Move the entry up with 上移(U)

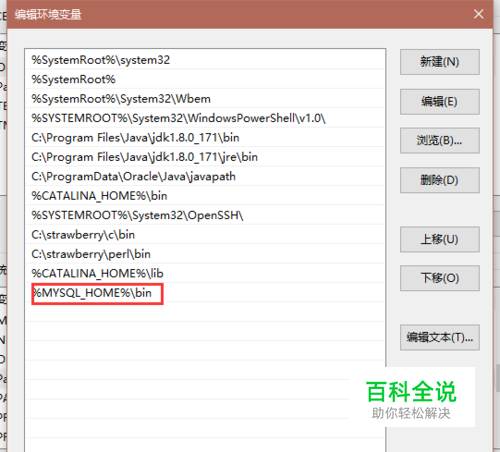[440, 239]
